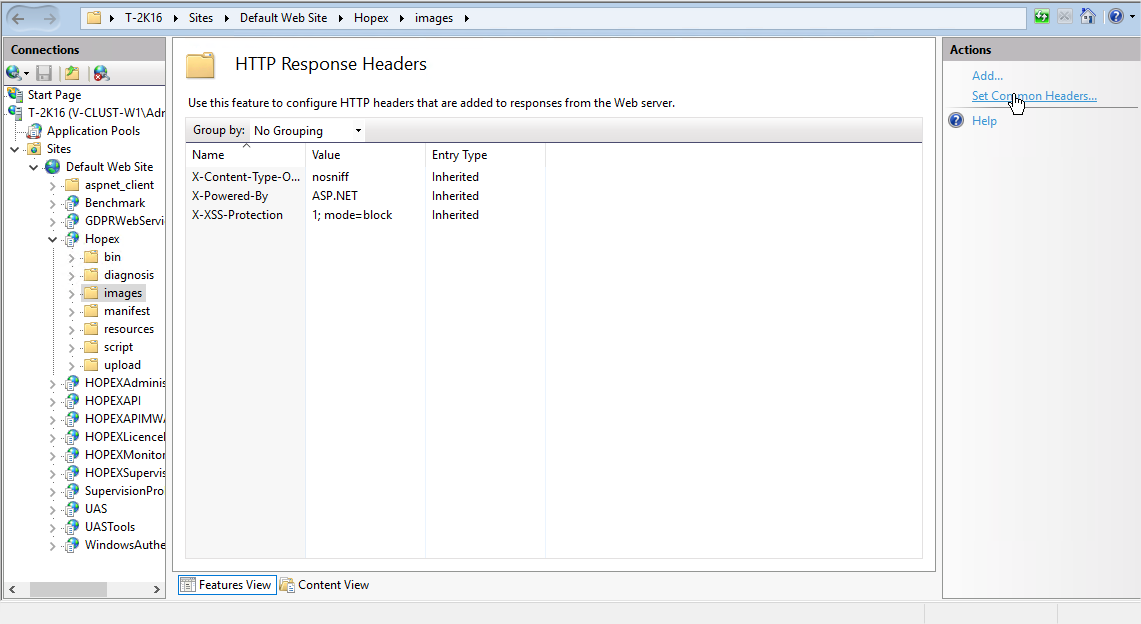Click the Home icon in the address bar
Viewport: 1141px width, 624px height.
1088,17
